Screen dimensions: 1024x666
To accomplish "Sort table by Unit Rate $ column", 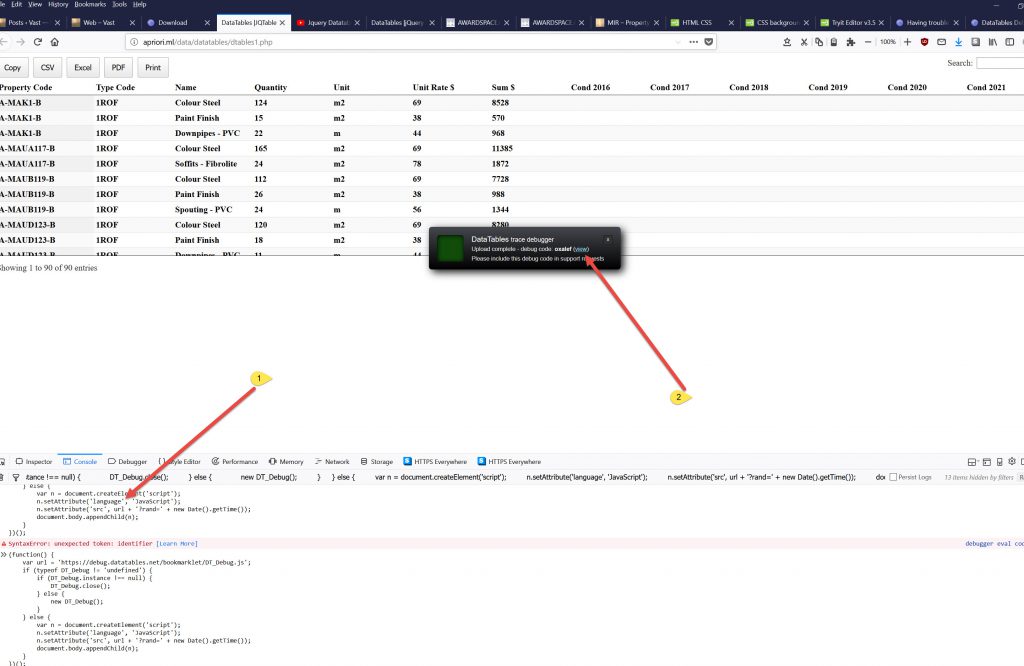I will pos(433,88).
